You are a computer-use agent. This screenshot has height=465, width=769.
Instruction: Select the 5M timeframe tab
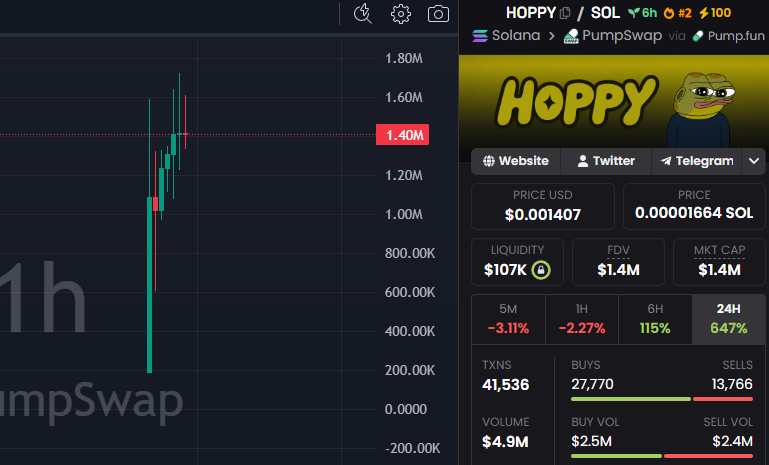pos(508,319)
